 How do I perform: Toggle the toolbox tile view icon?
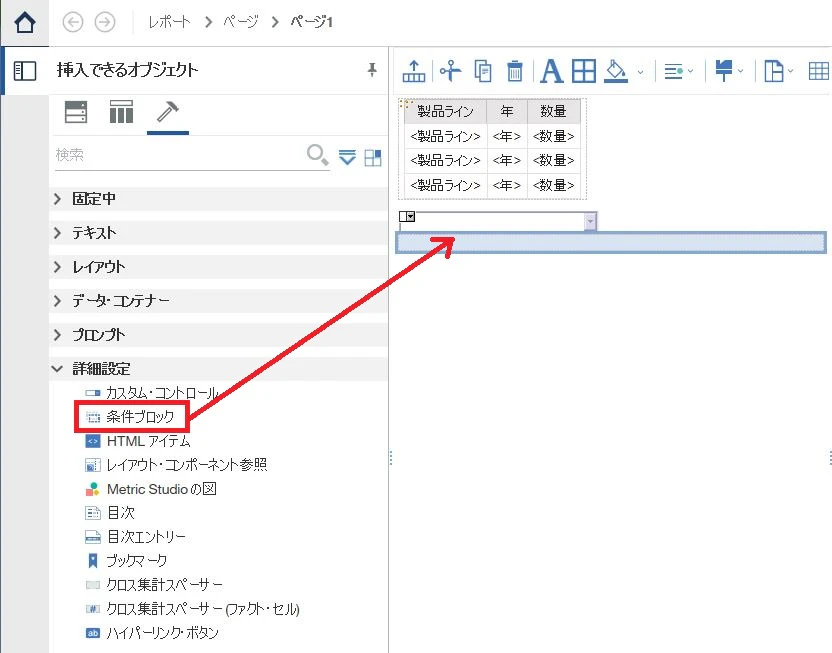[372, 158]
